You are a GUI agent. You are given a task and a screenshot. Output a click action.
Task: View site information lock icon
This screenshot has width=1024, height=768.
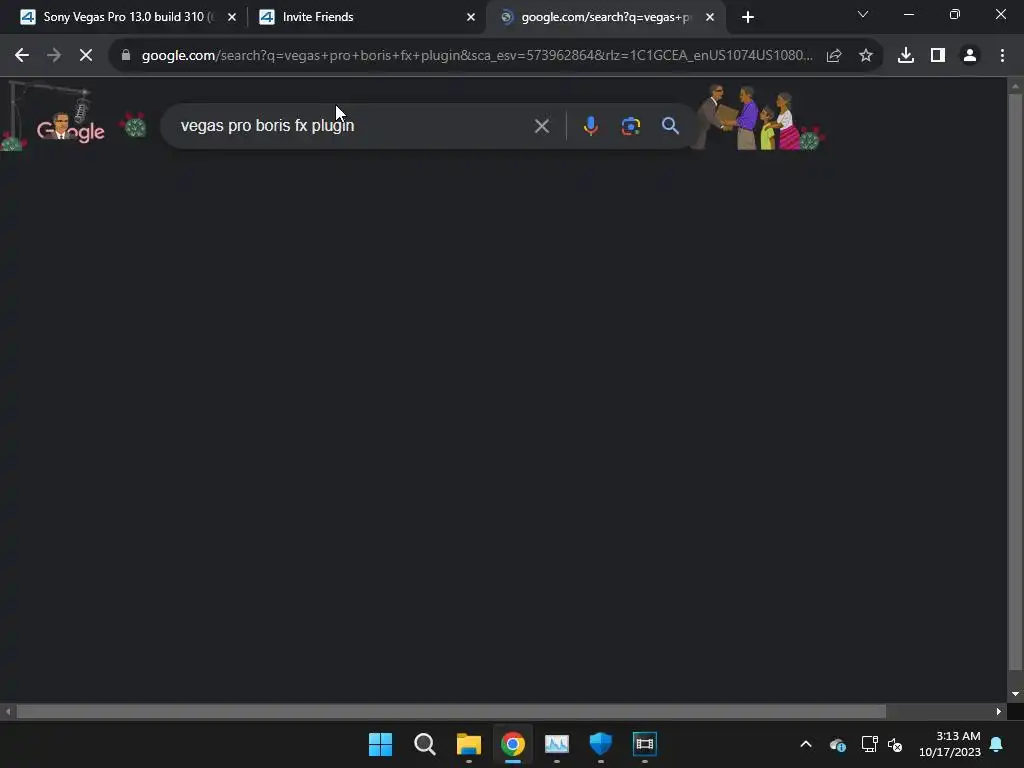pos(126,56)
